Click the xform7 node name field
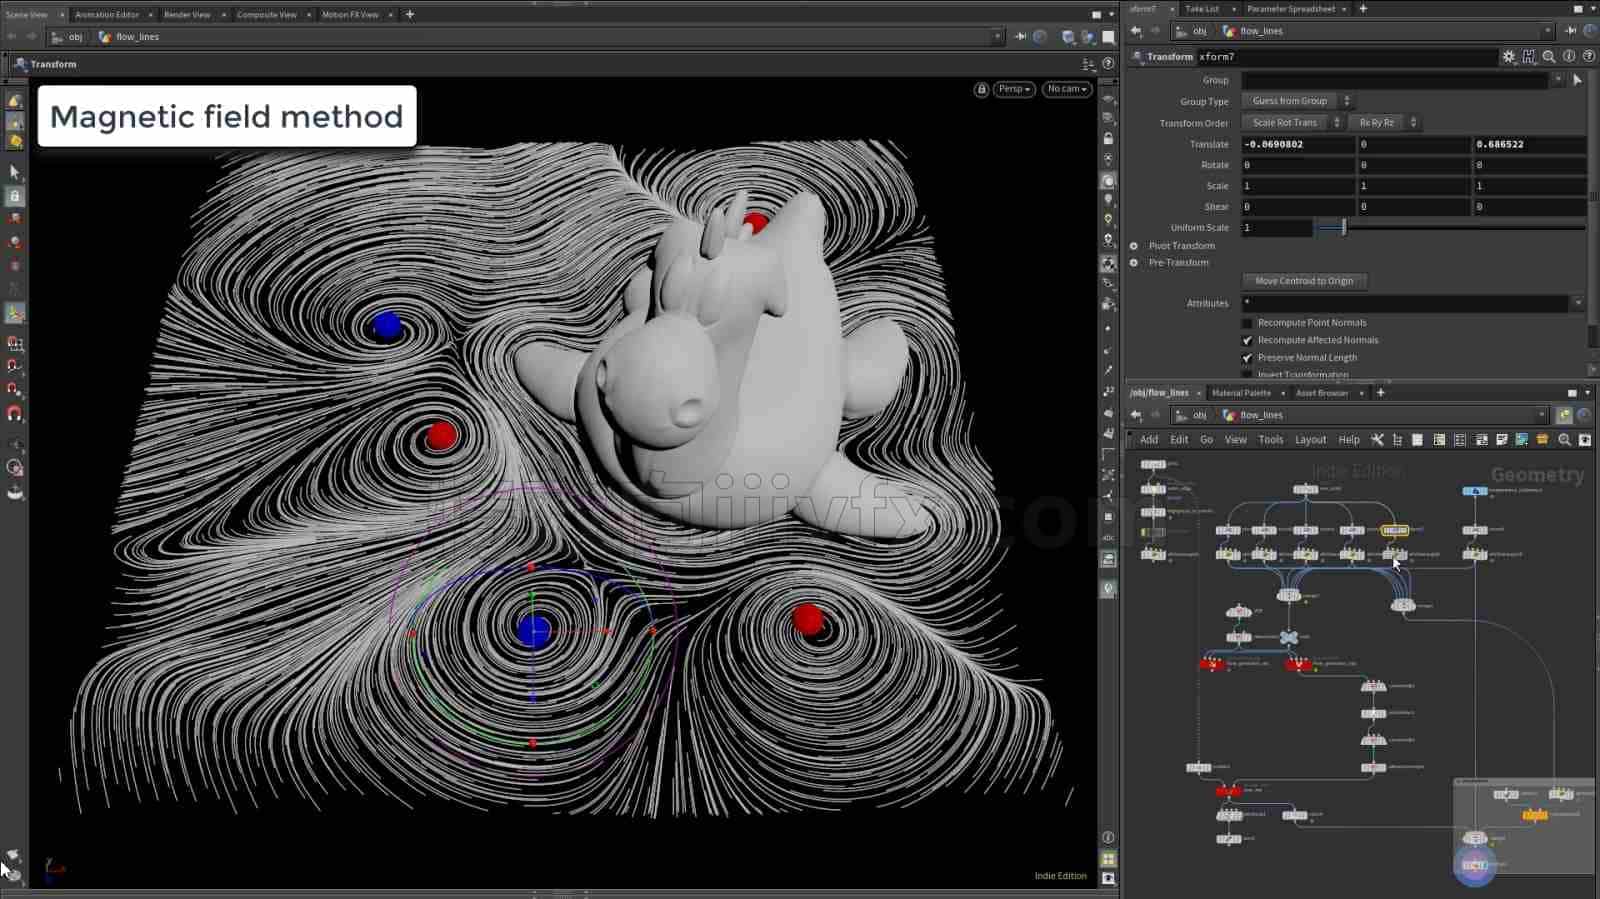 1346,57
